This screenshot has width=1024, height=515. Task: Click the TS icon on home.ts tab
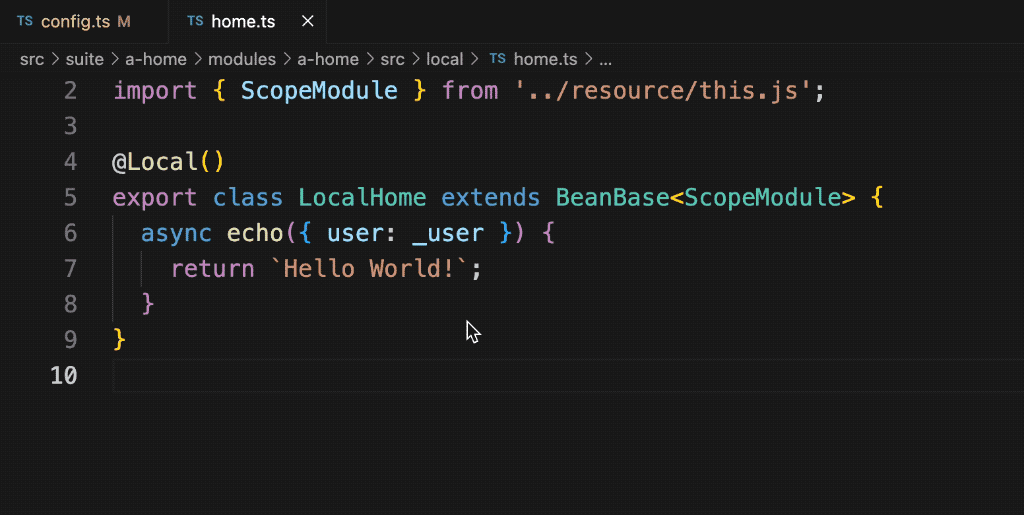pos(195,22)
